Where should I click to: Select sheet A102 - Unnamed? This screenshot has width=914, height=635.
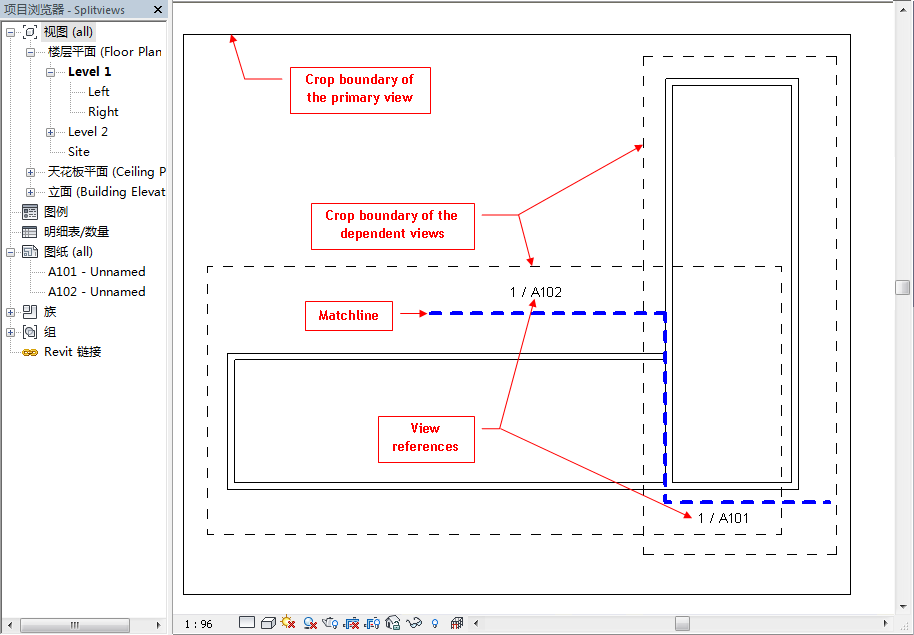(x=97, y=292)
